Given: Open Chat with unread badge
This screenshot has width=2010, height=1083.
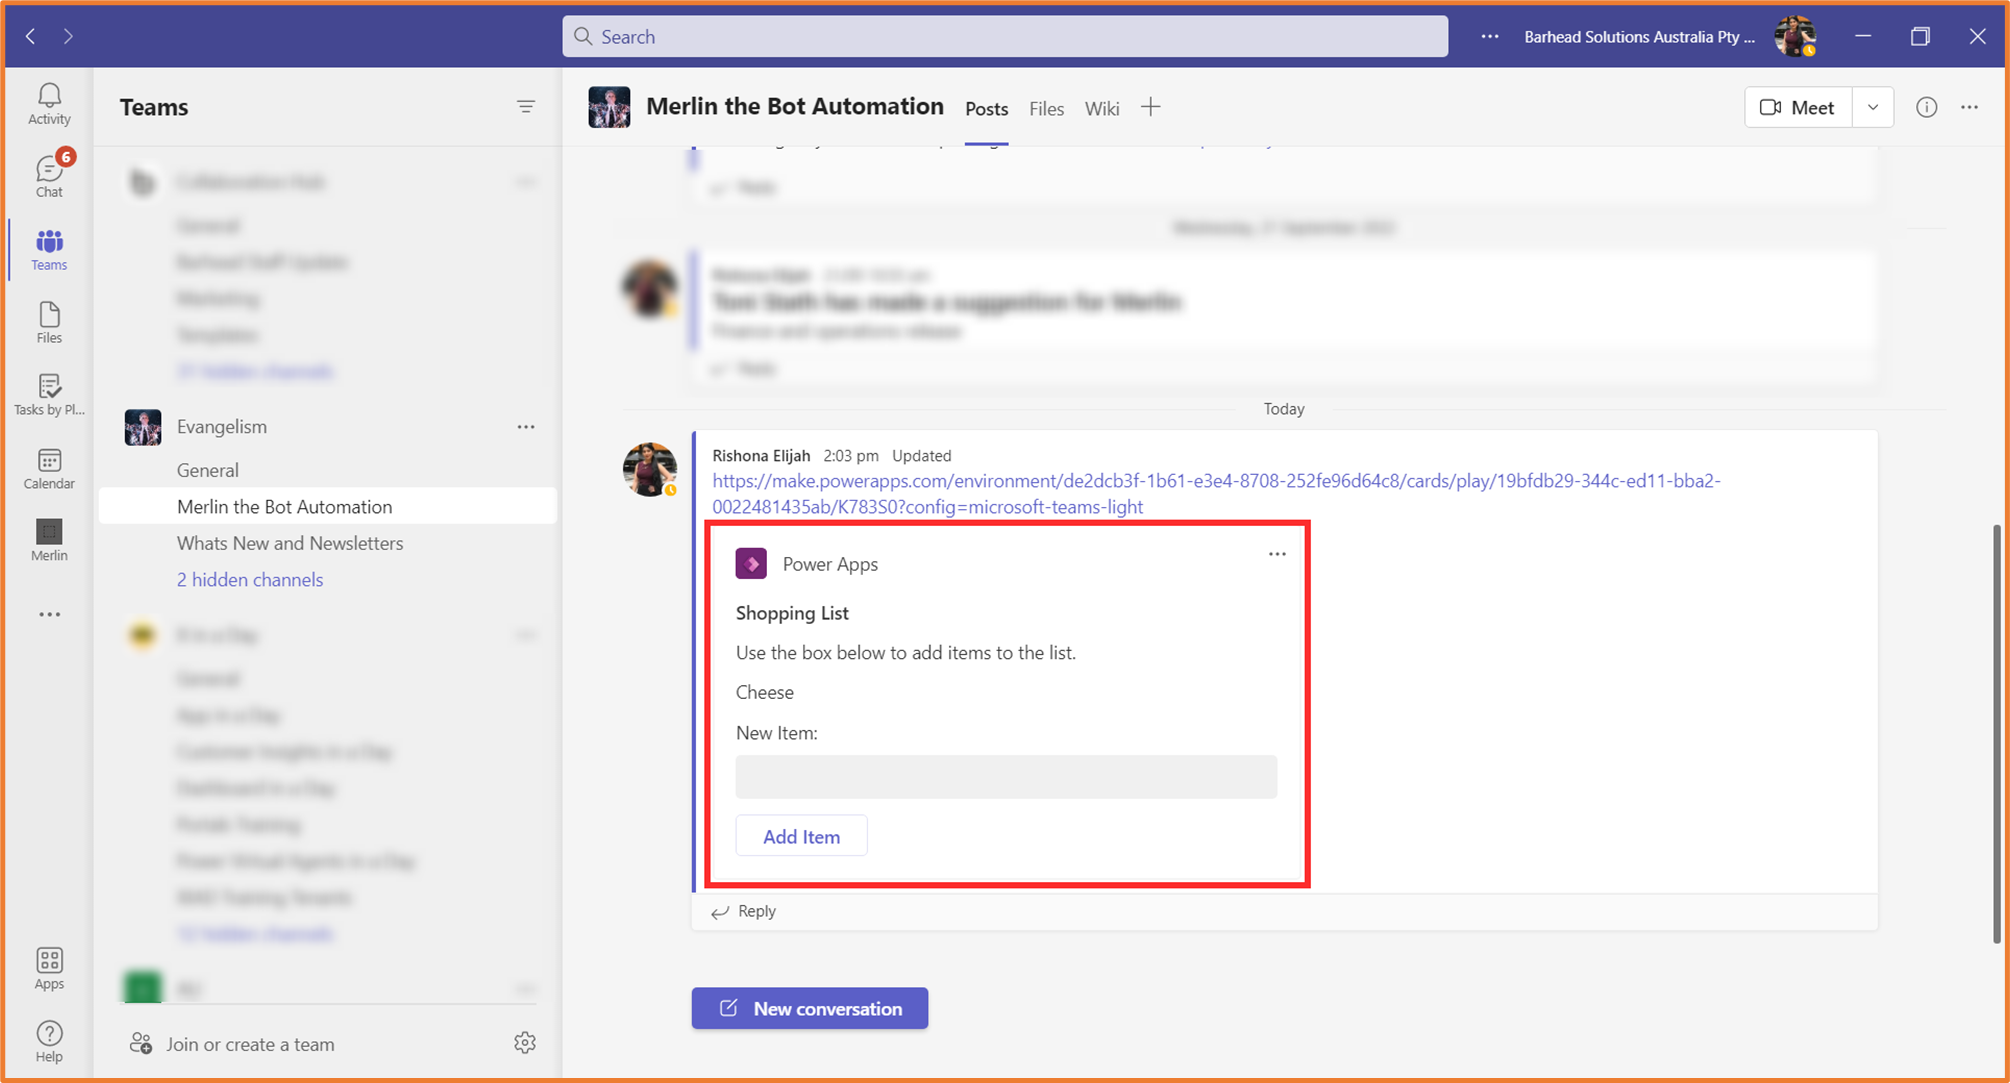Looking at the screenshot, I should 49,176.
